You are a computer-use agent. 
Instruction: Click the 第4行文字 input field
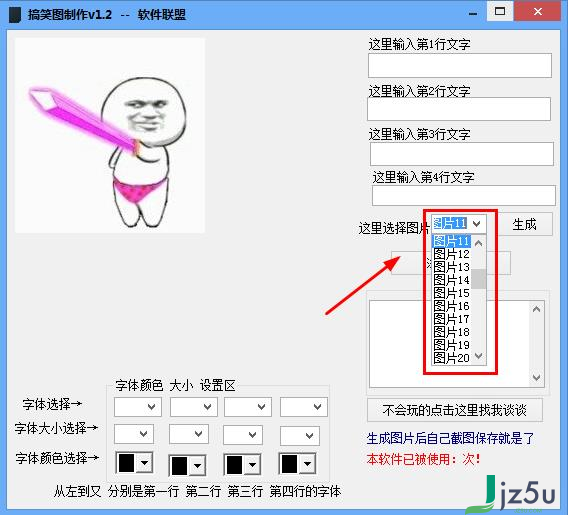463,196
